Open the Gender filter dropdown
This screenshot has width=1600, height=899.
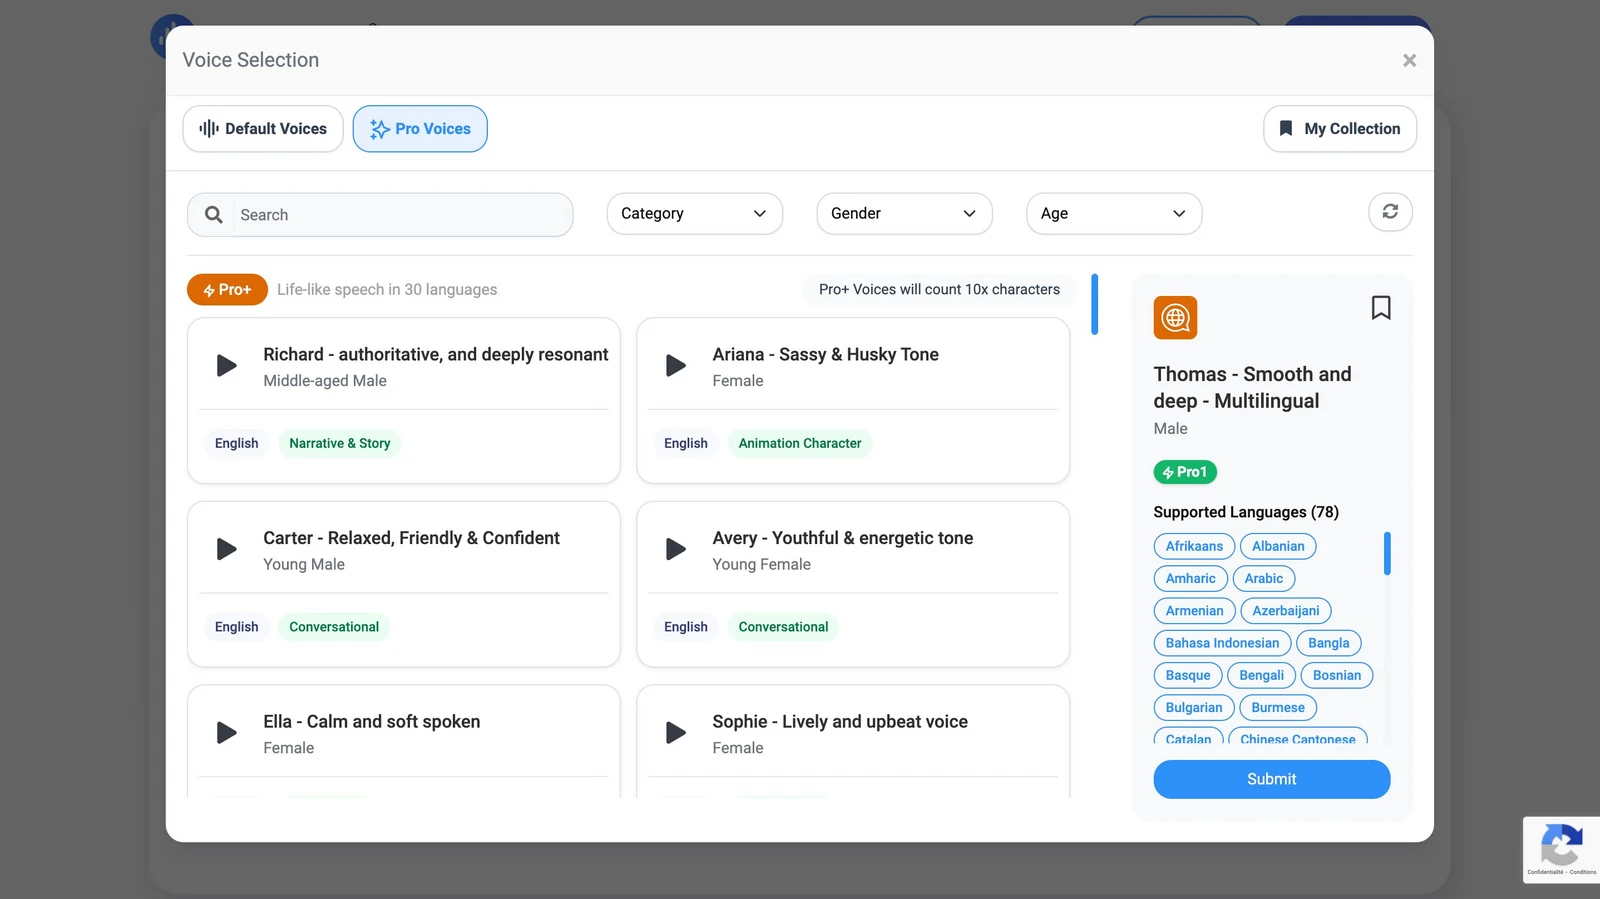pos(904,214)
